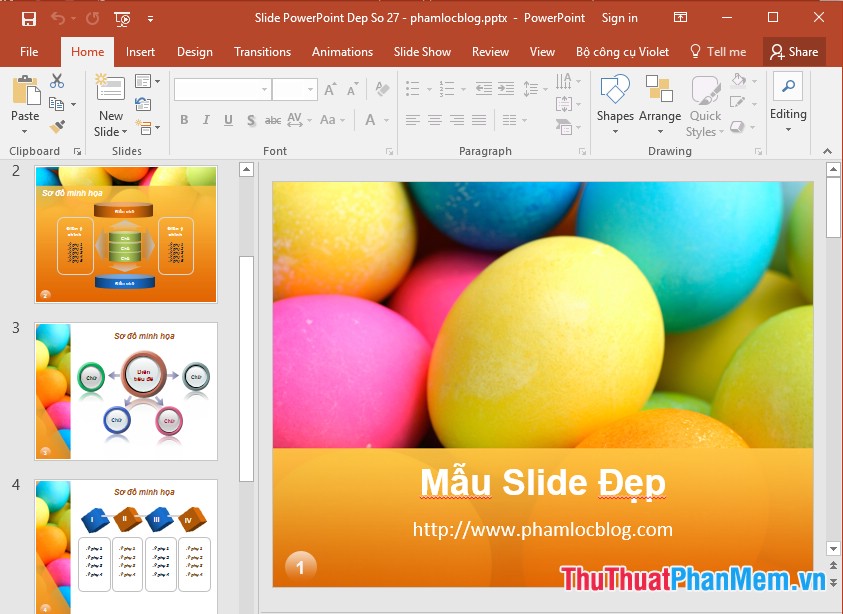Open the Font Color picker

tap(384, 120)
